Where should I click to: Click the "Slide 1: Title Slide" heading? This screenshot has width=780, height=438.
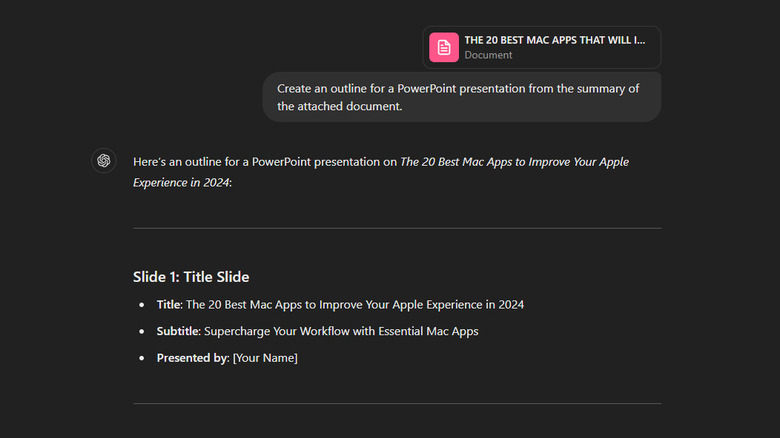[x=191, y=277]
